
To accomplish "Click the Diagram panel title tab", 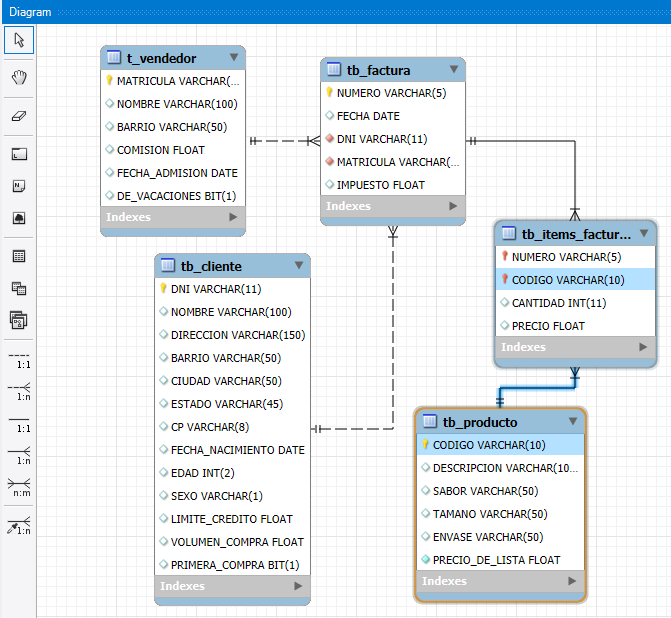I will click(x=30, y=12).
